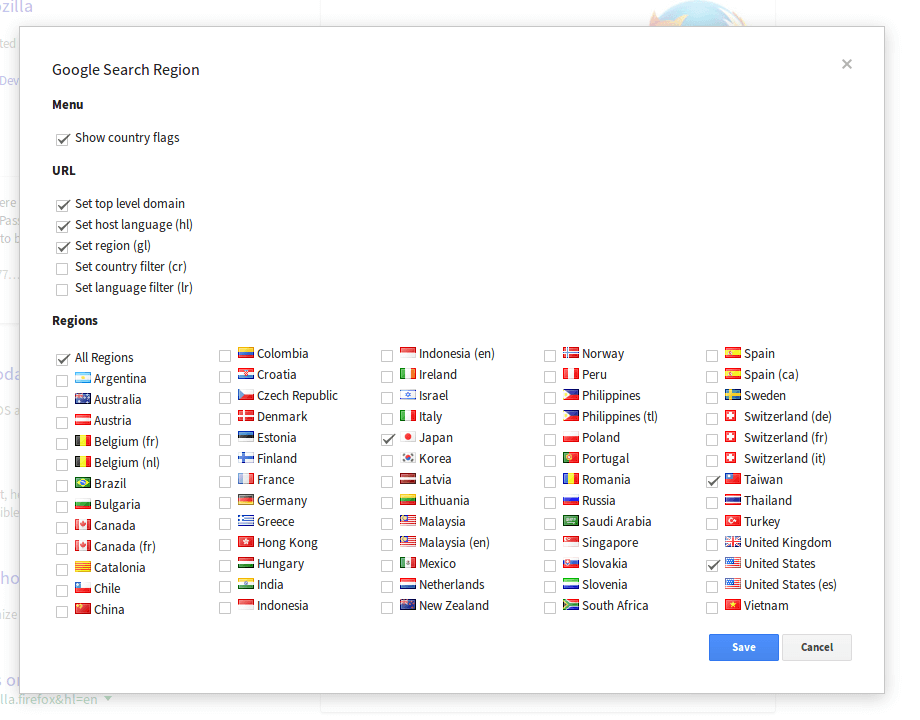This screenshot has height=720, width=920.
Task: Click the Belgium (nl) label
Action: pos(127,463)
